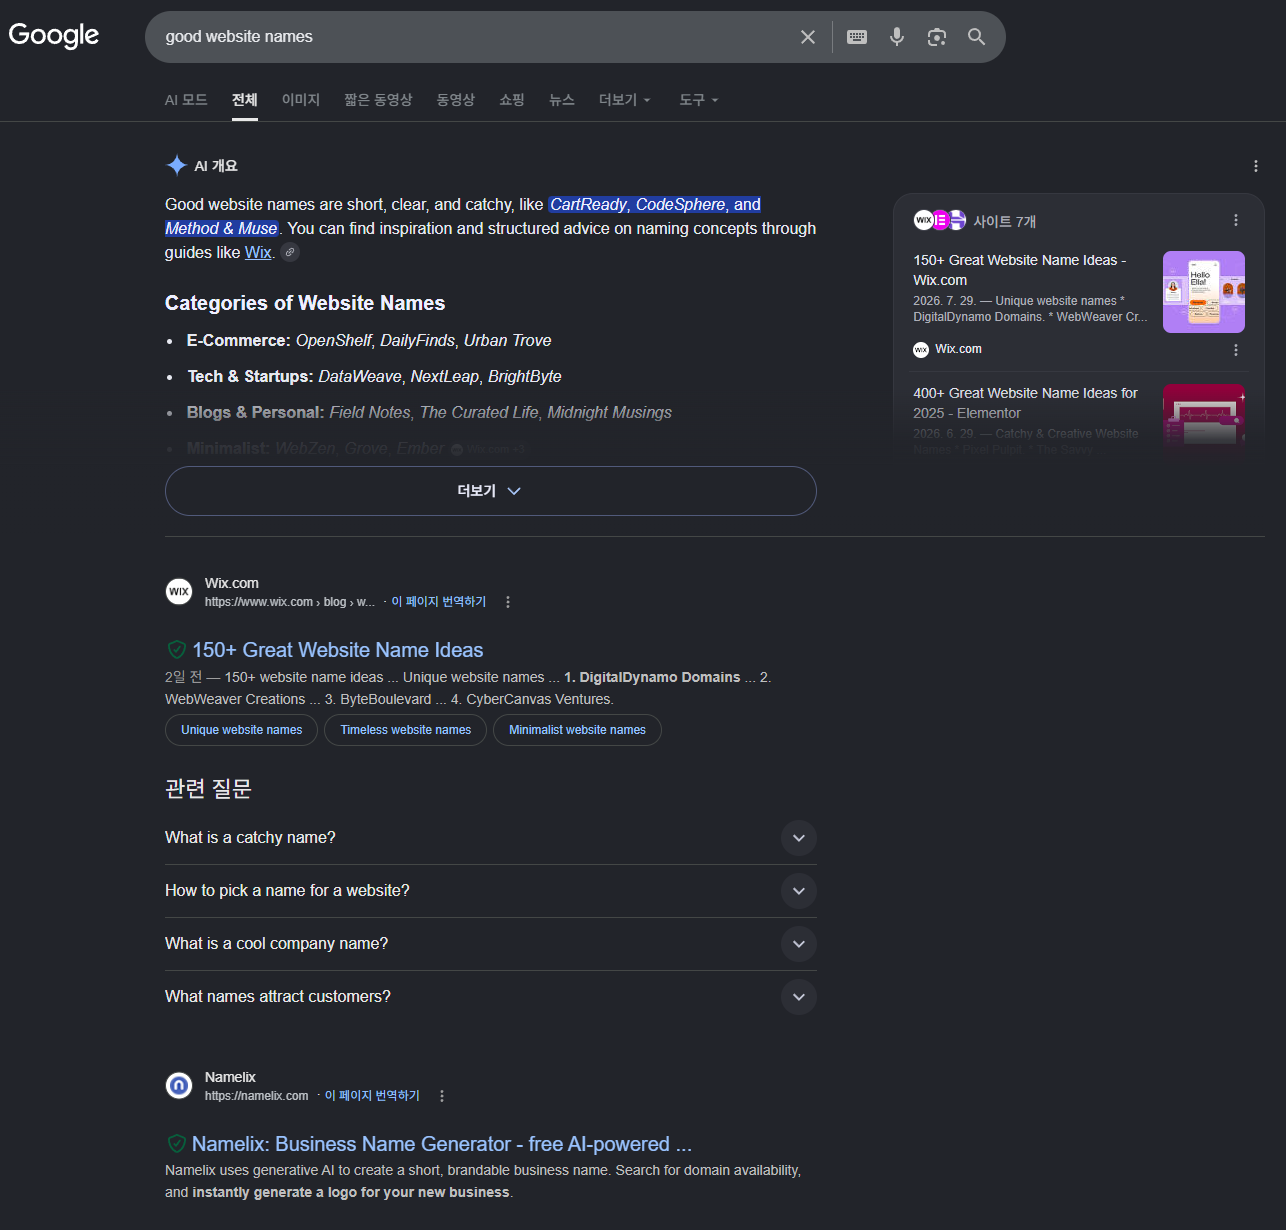The height and width of the screenshot is (1230, 1286).
Task: Expand the AI overview with the 더보기 button
Action: [491, 491]
